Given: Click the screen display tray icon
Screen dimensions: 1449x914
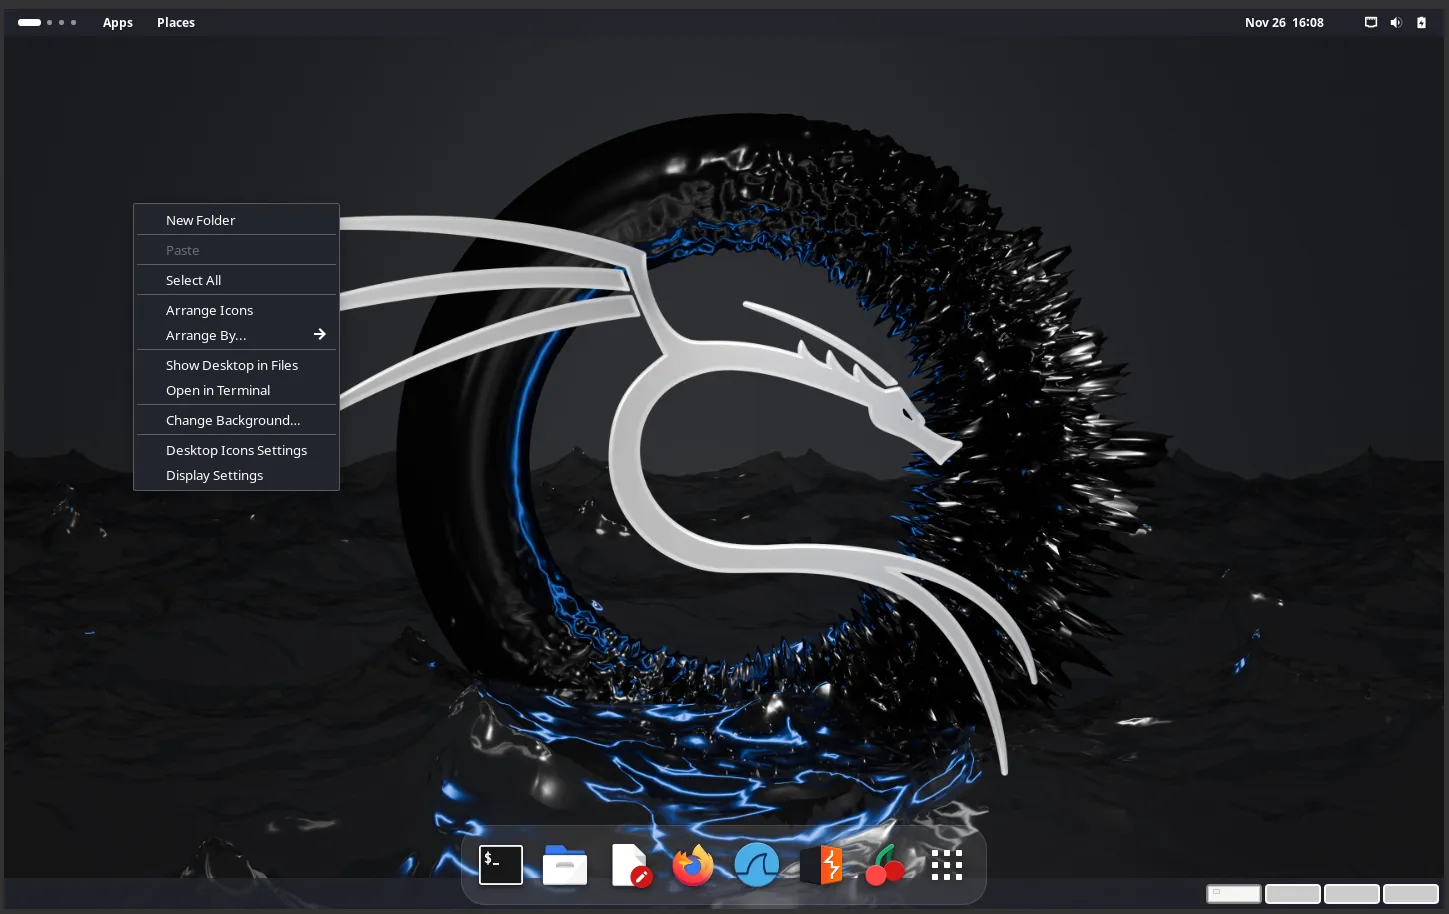Looking at the screenshot, I should coord(1371,22).
